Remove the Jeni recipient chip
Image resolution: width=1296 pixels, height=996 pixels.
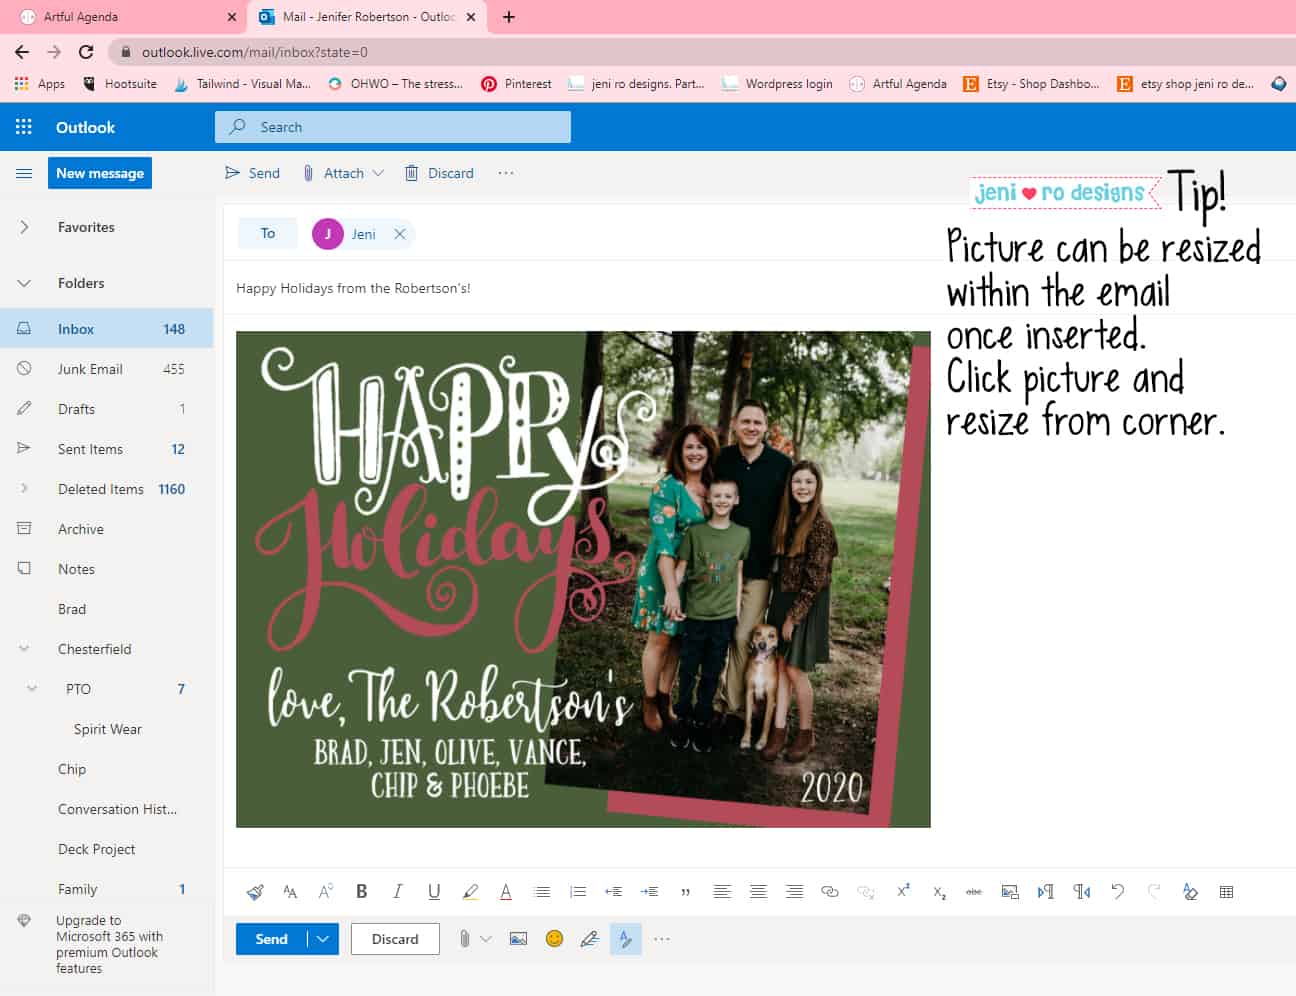tap(400, 234)
